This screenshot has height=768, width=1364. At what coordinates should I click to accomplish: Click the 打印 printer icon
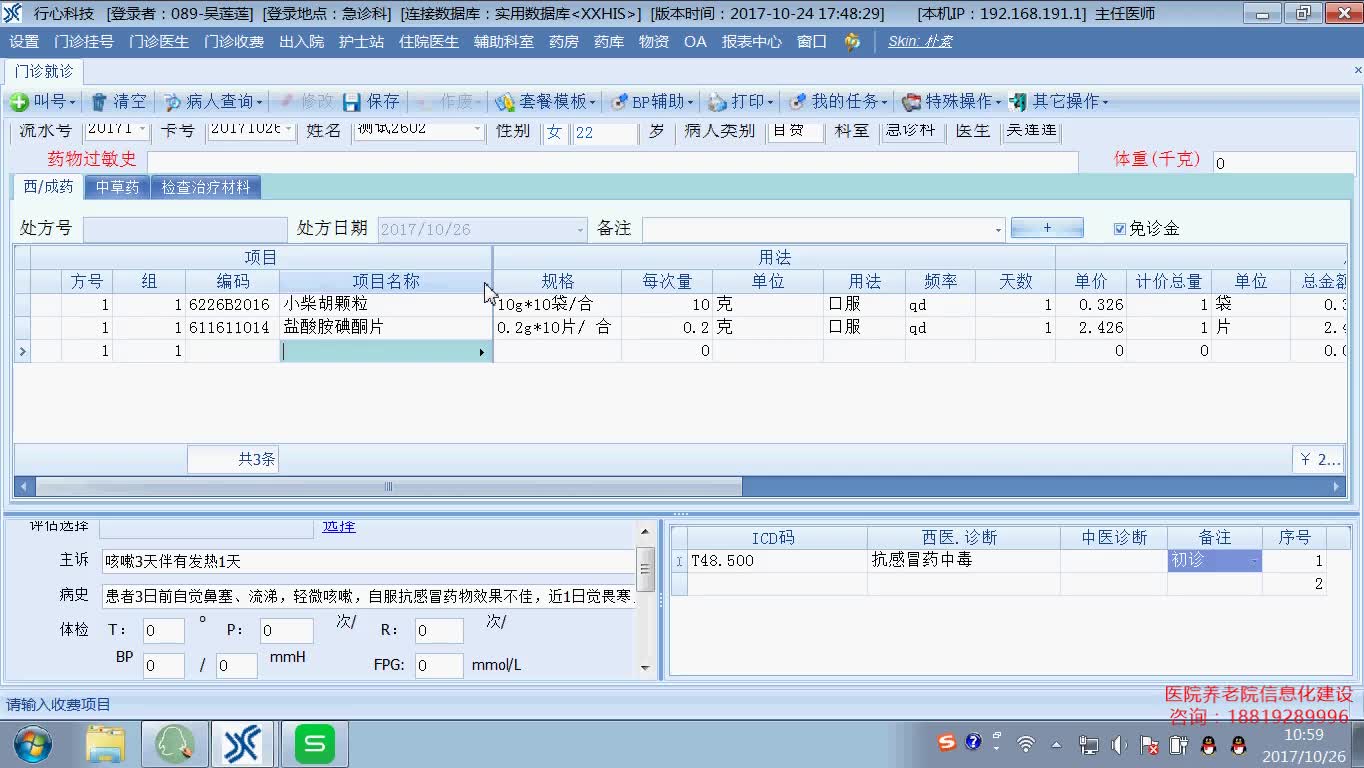tap(717, 102)
